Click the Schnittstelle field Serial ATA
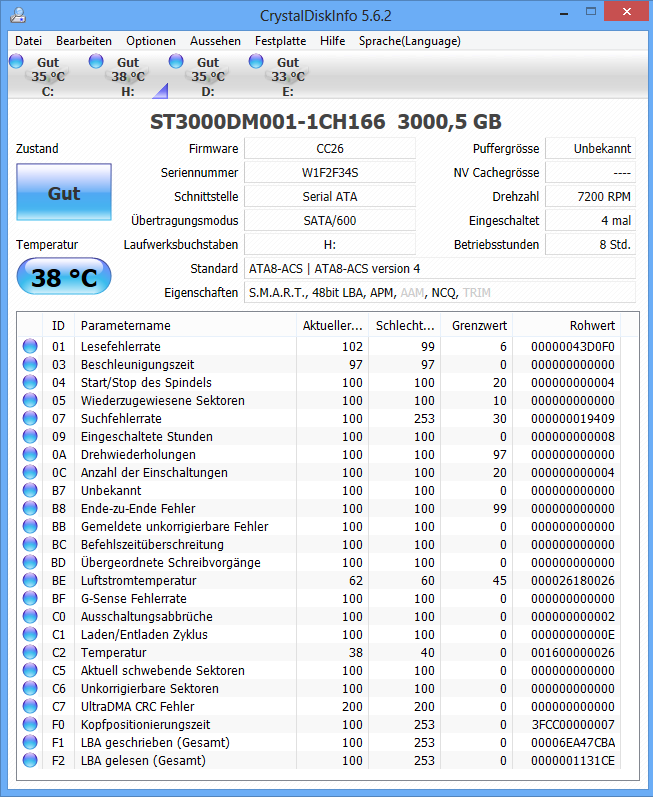Viewport: 653px width, 797px height. click(330, 196)
